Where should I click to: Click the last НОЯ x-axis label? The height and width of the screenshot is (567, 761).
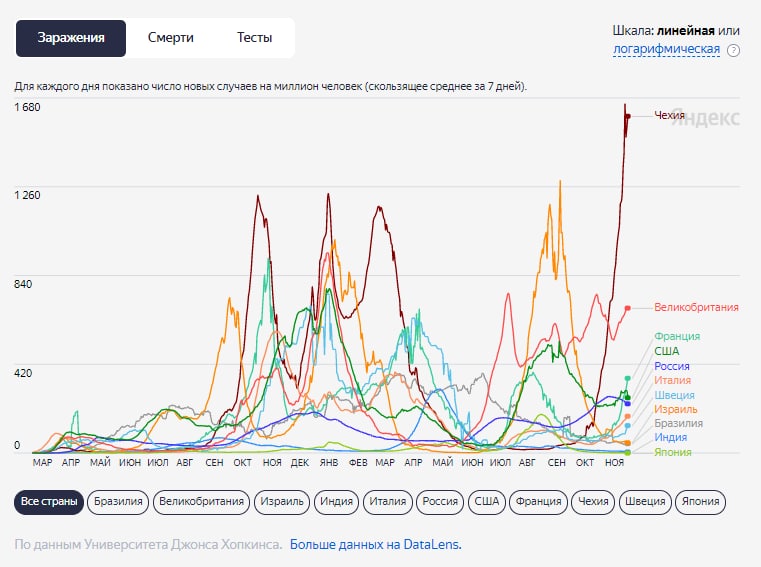point(614,463)
